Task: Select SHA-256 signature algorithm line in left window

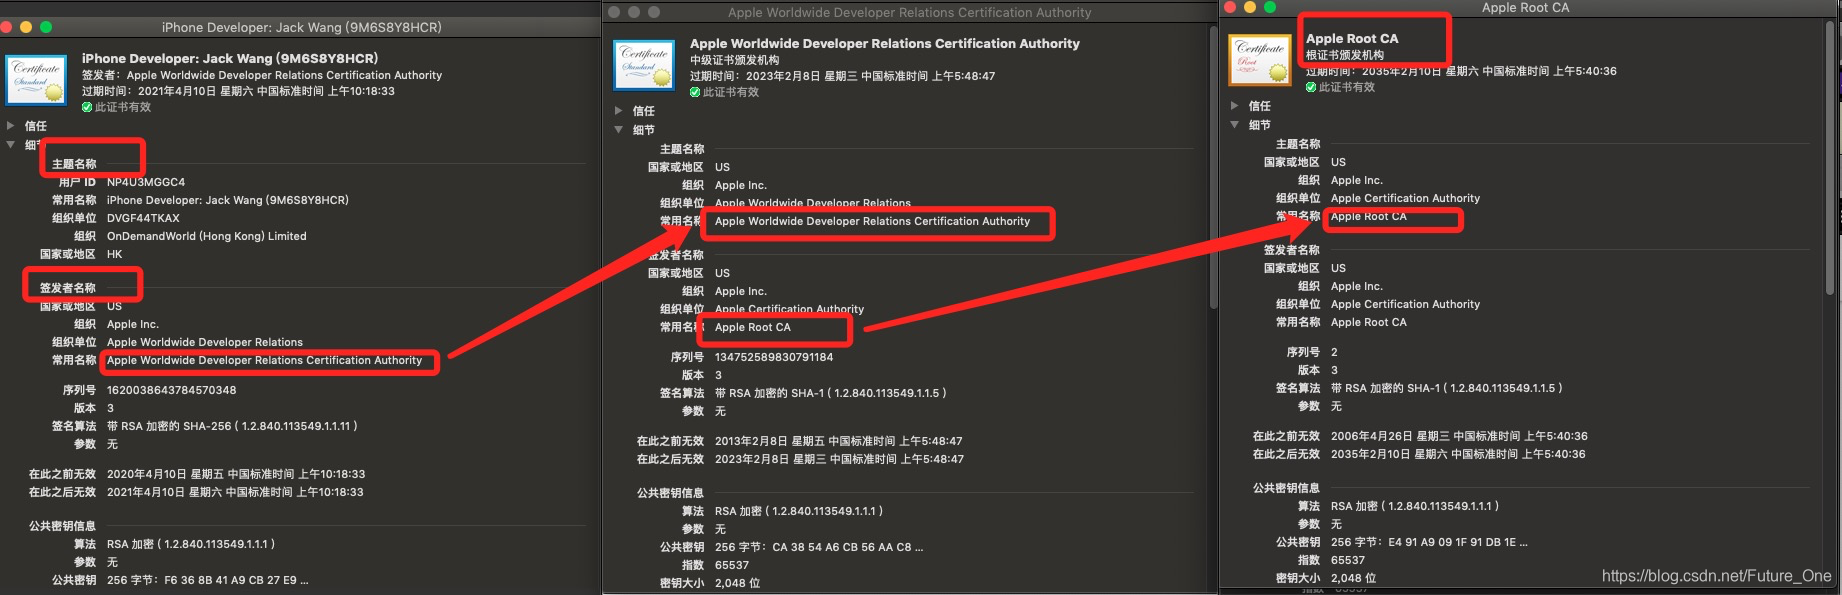Action: coord(232,426)
